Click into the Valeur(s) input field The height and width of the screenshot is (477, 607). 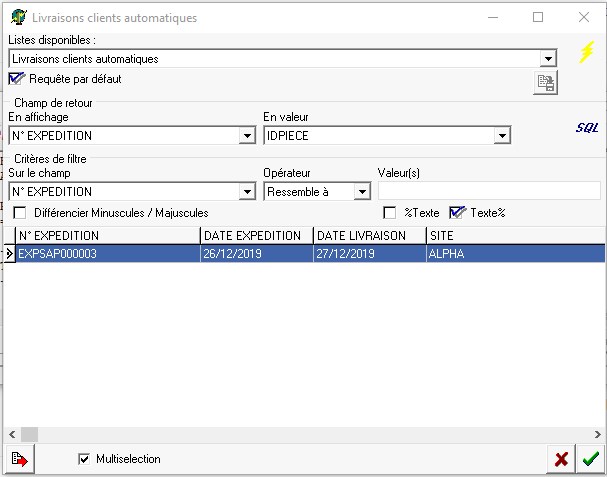pyautogui.click(x=488, y=191)
